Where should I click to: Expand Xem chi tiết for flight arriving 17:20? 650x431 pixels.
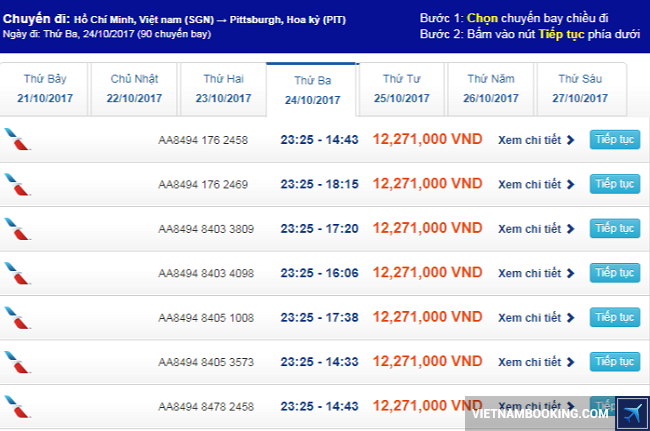pyautogui.click(x=536, y=228)
